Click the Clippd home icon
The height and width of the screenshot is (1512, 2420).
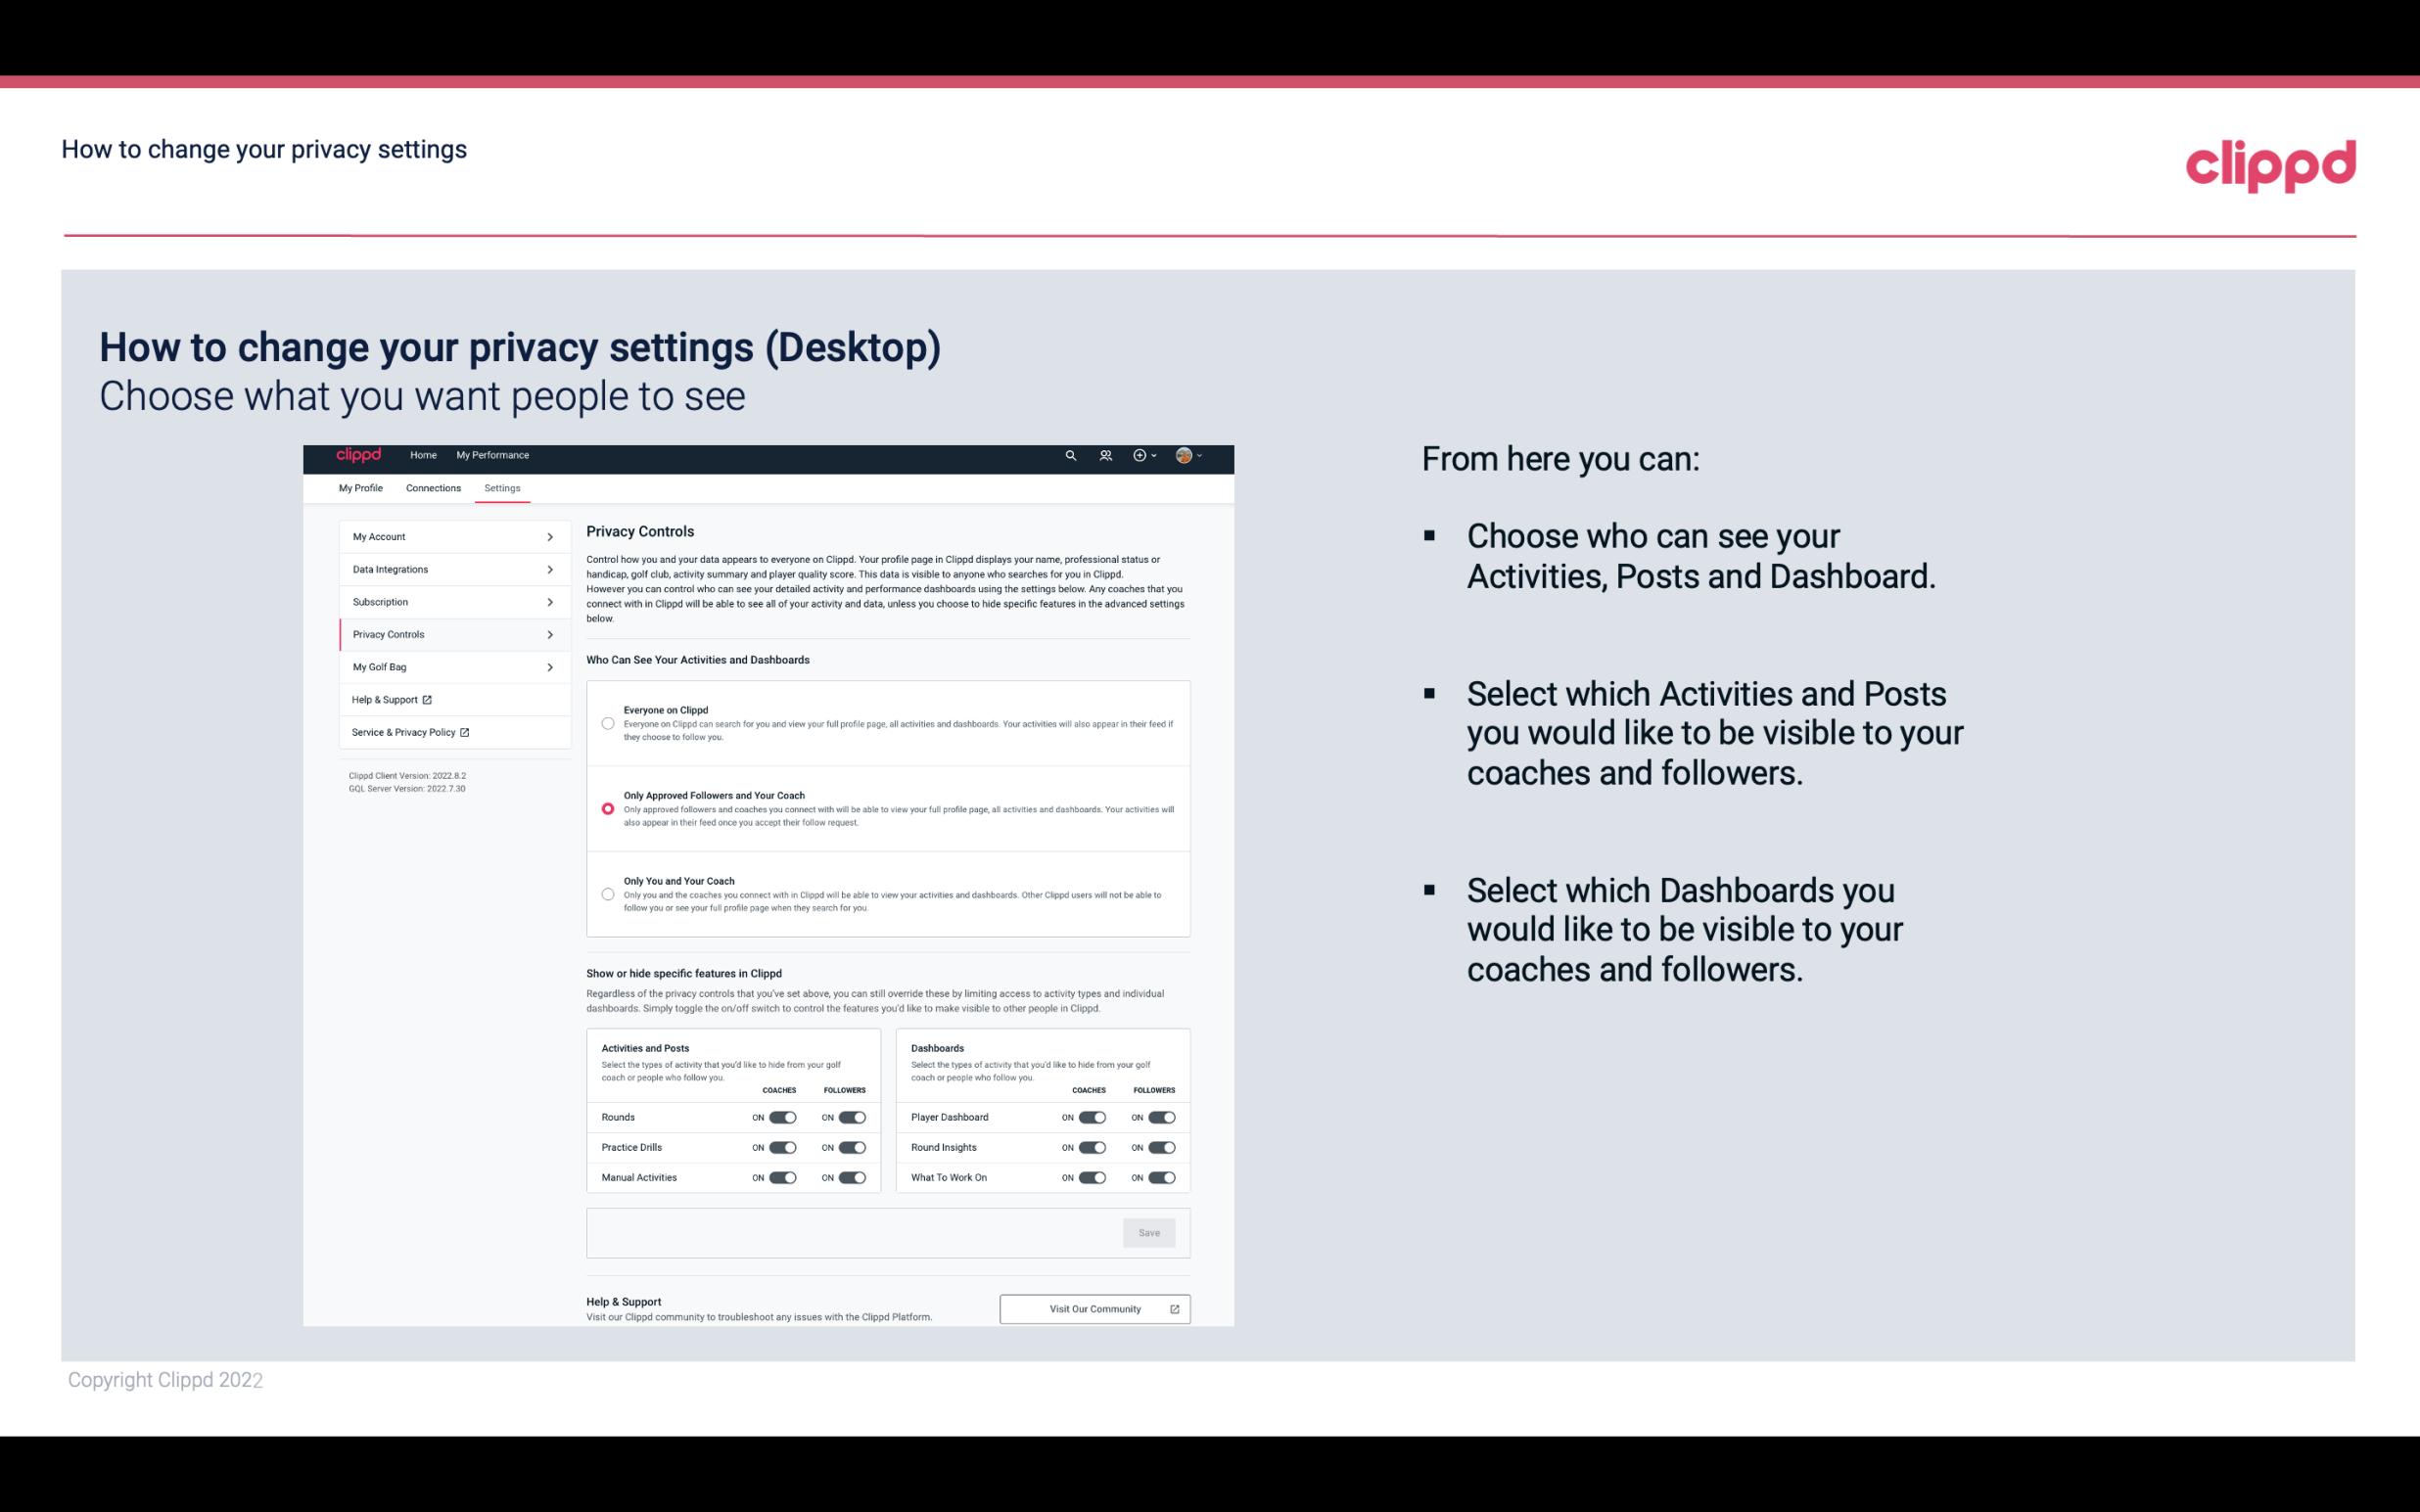pyautogui.click(x=357, y=455)
